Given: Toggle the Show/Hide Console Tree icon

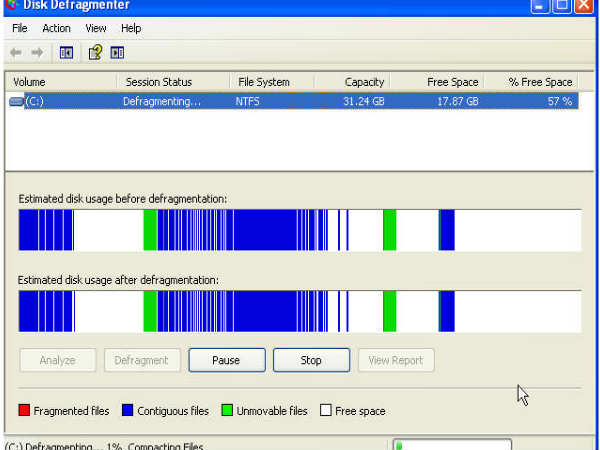Looking at the screenshot, I should tap(66, 52).
